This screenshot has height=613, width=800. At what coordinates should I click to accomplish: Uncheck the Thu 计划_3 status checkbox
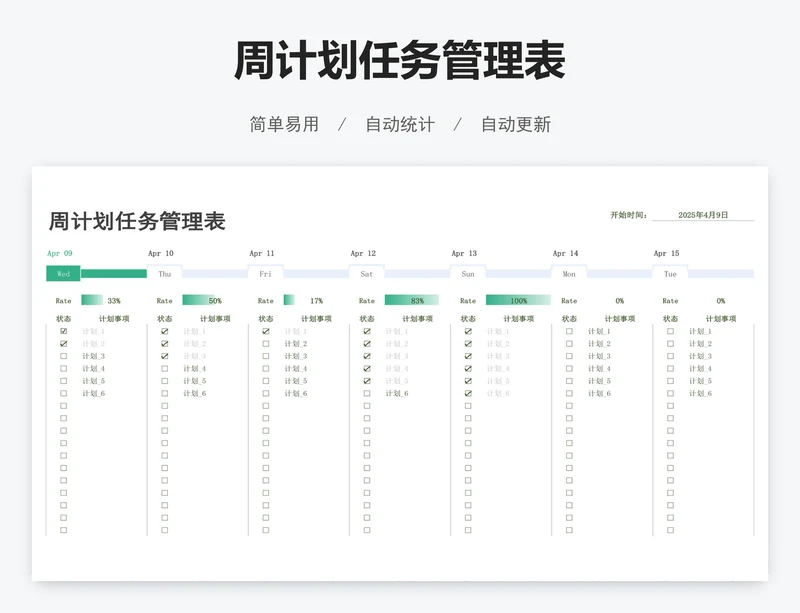164,356
